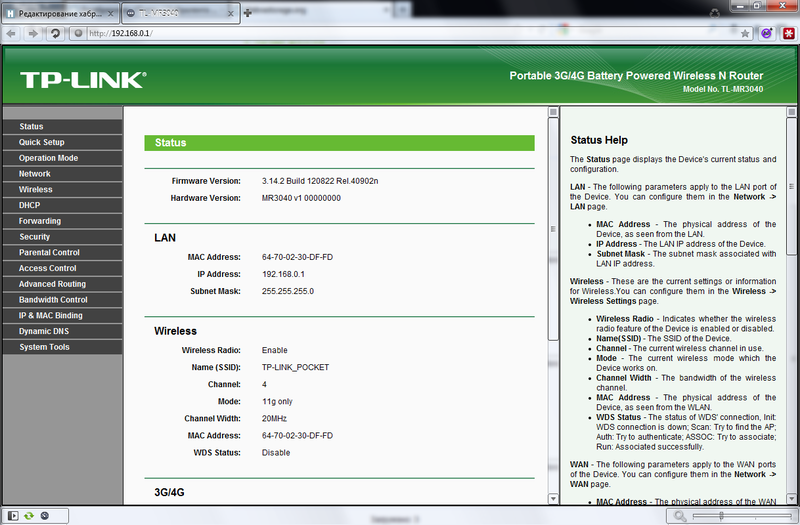Click the site info globe icon

click(x=78, y=34)
